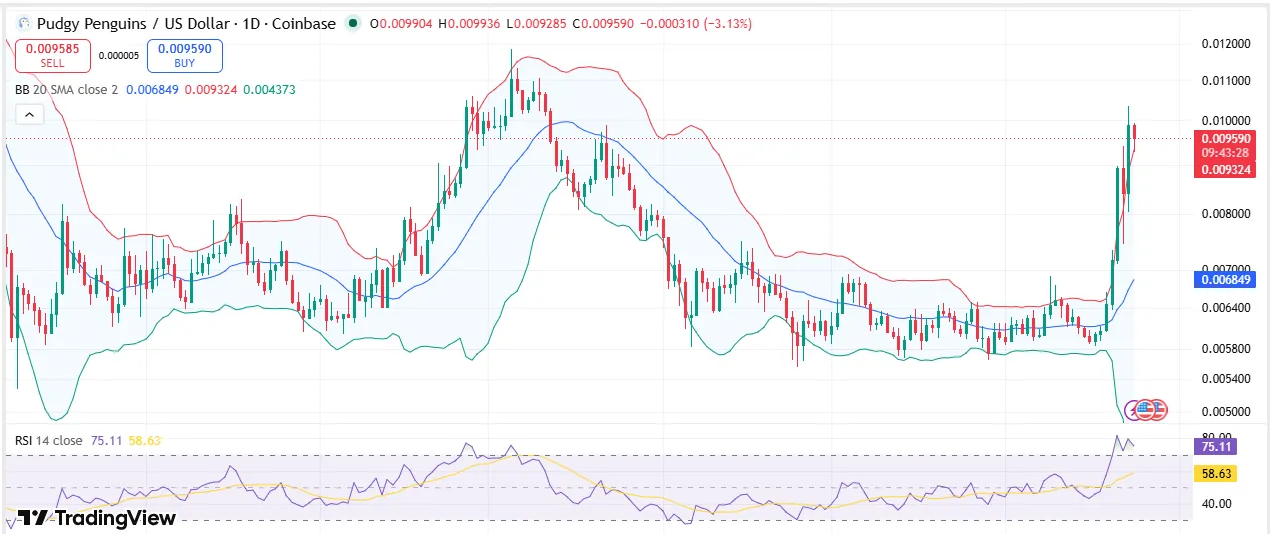Click the high value H0.009936

469,23
